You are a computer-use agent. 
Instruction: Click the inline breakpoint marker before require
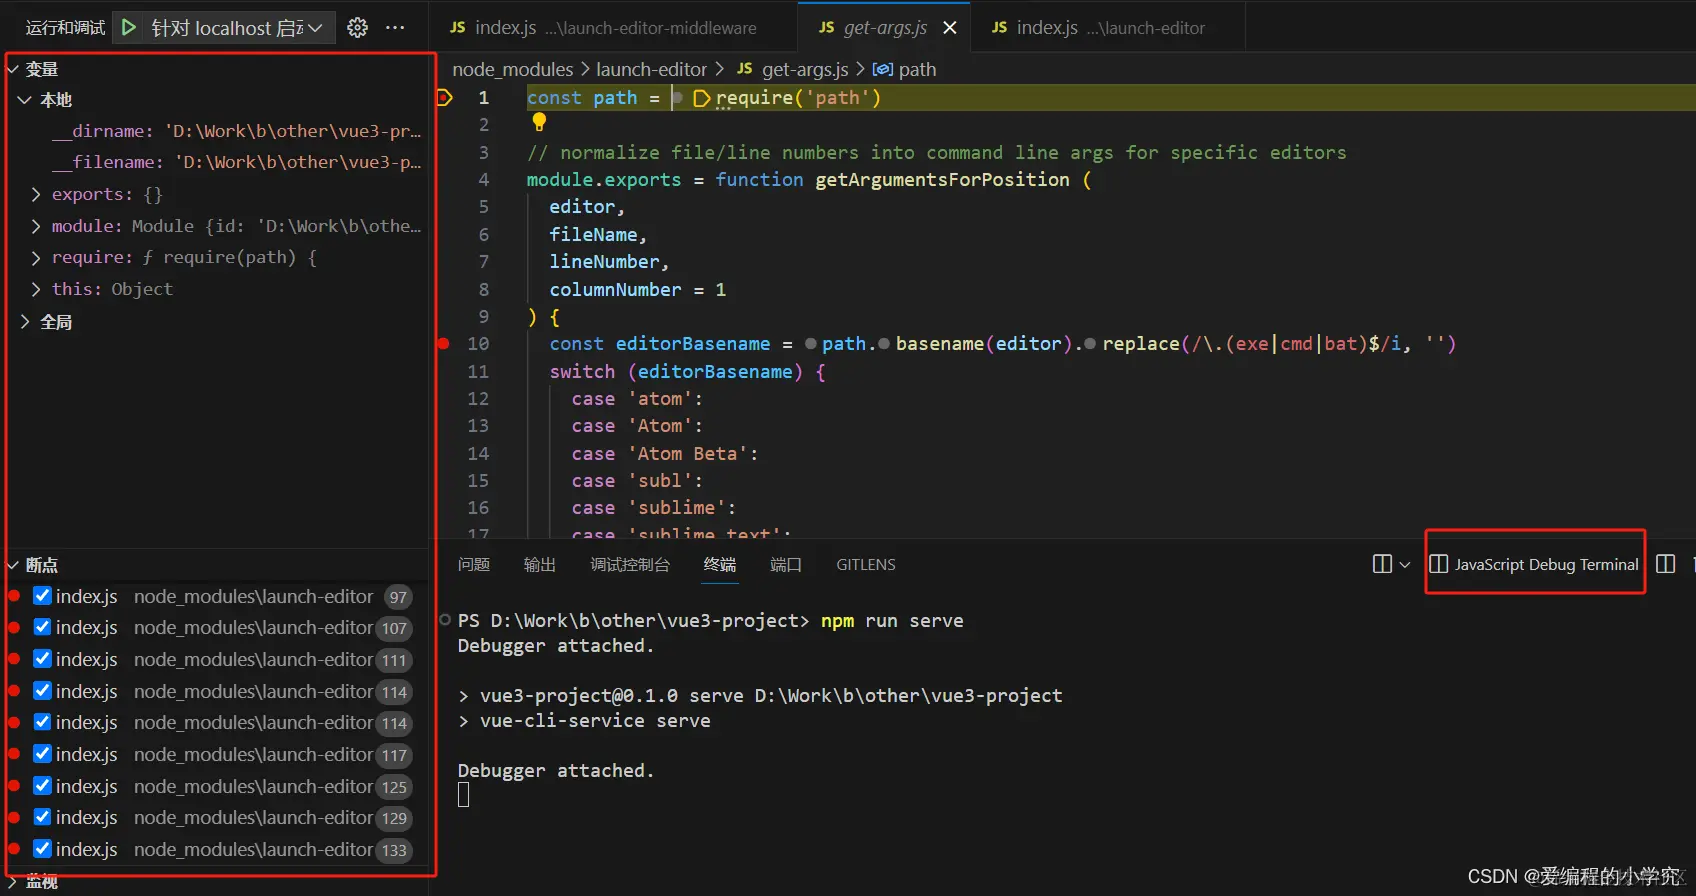701,98
